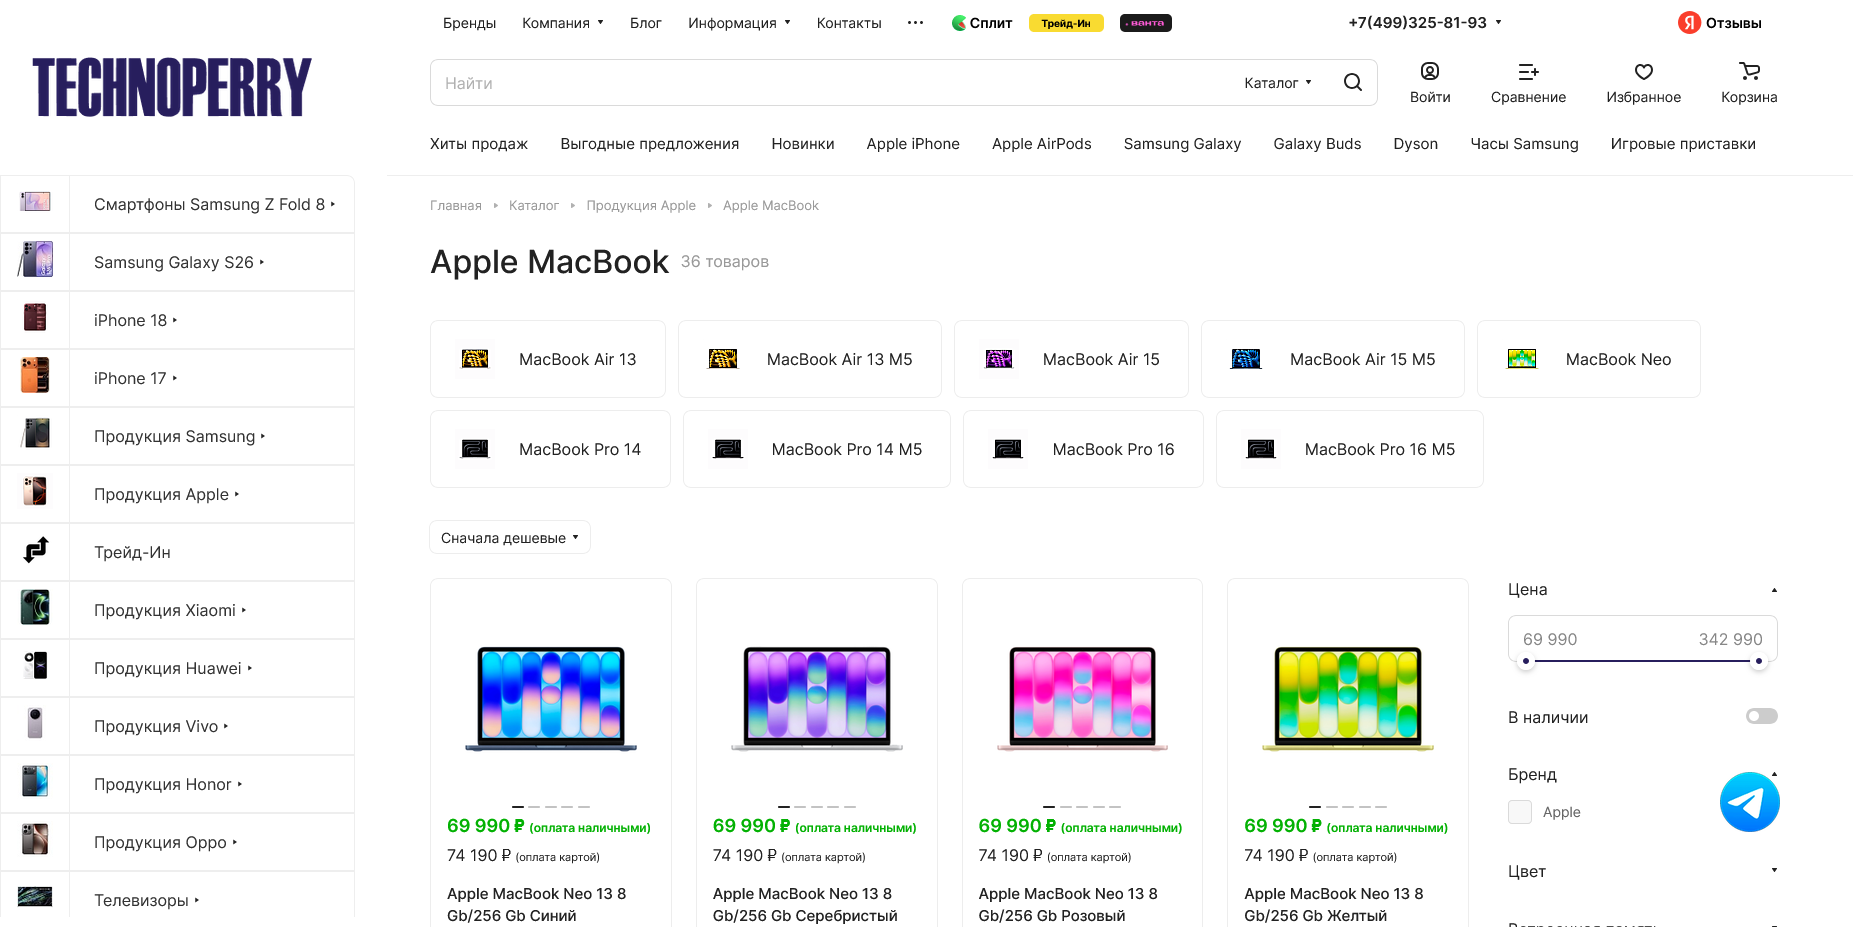The height and width of the screenshot is (927, 1853).
Task: Open the Бренды link
Action: pos(470,23)
